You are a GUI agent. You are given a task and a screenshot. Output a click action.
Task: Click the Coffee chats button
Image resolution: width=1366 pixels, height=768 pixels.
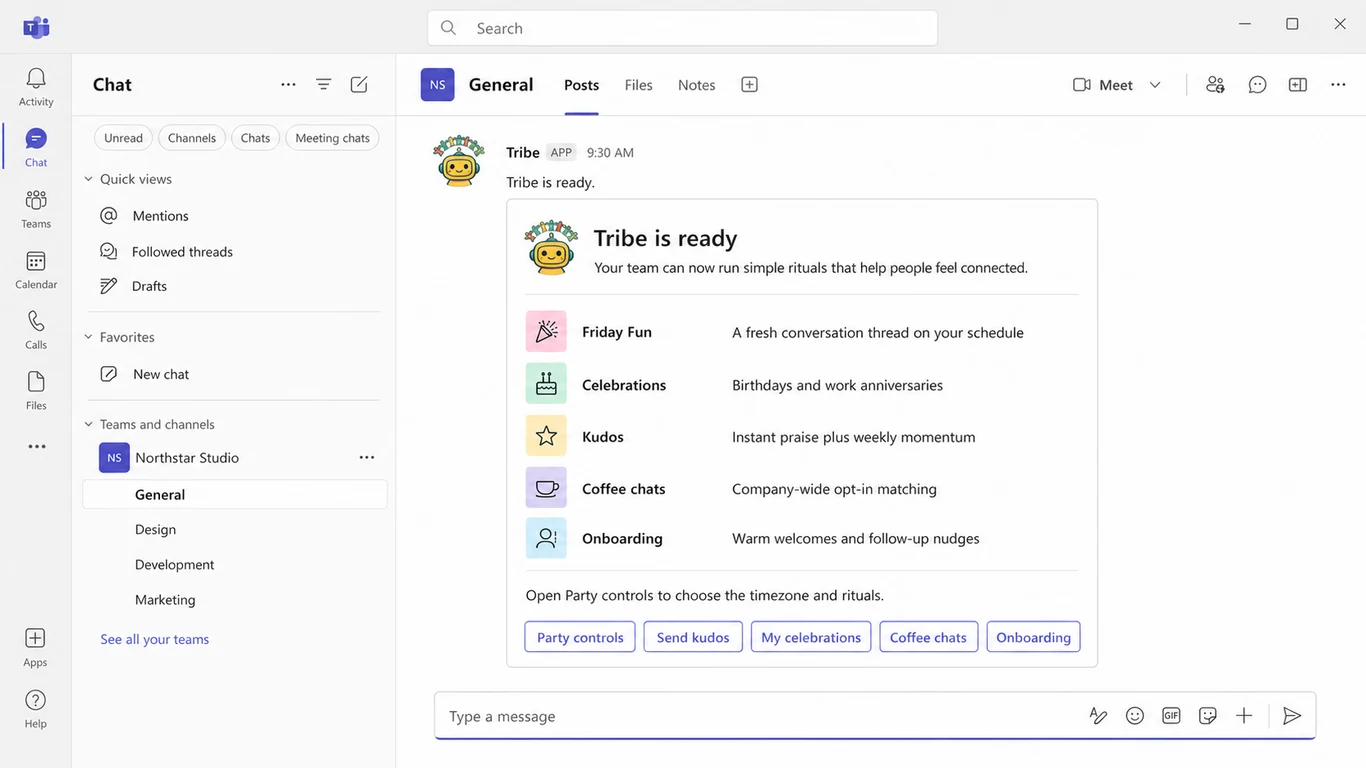928,637
